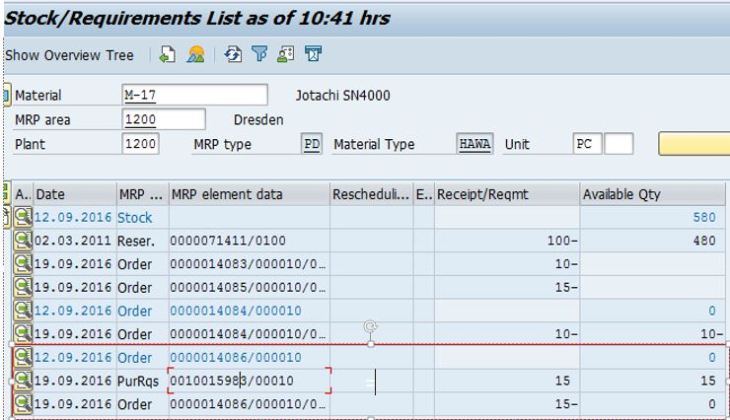Click the Plant field showing 1200

tap(141, 144)
